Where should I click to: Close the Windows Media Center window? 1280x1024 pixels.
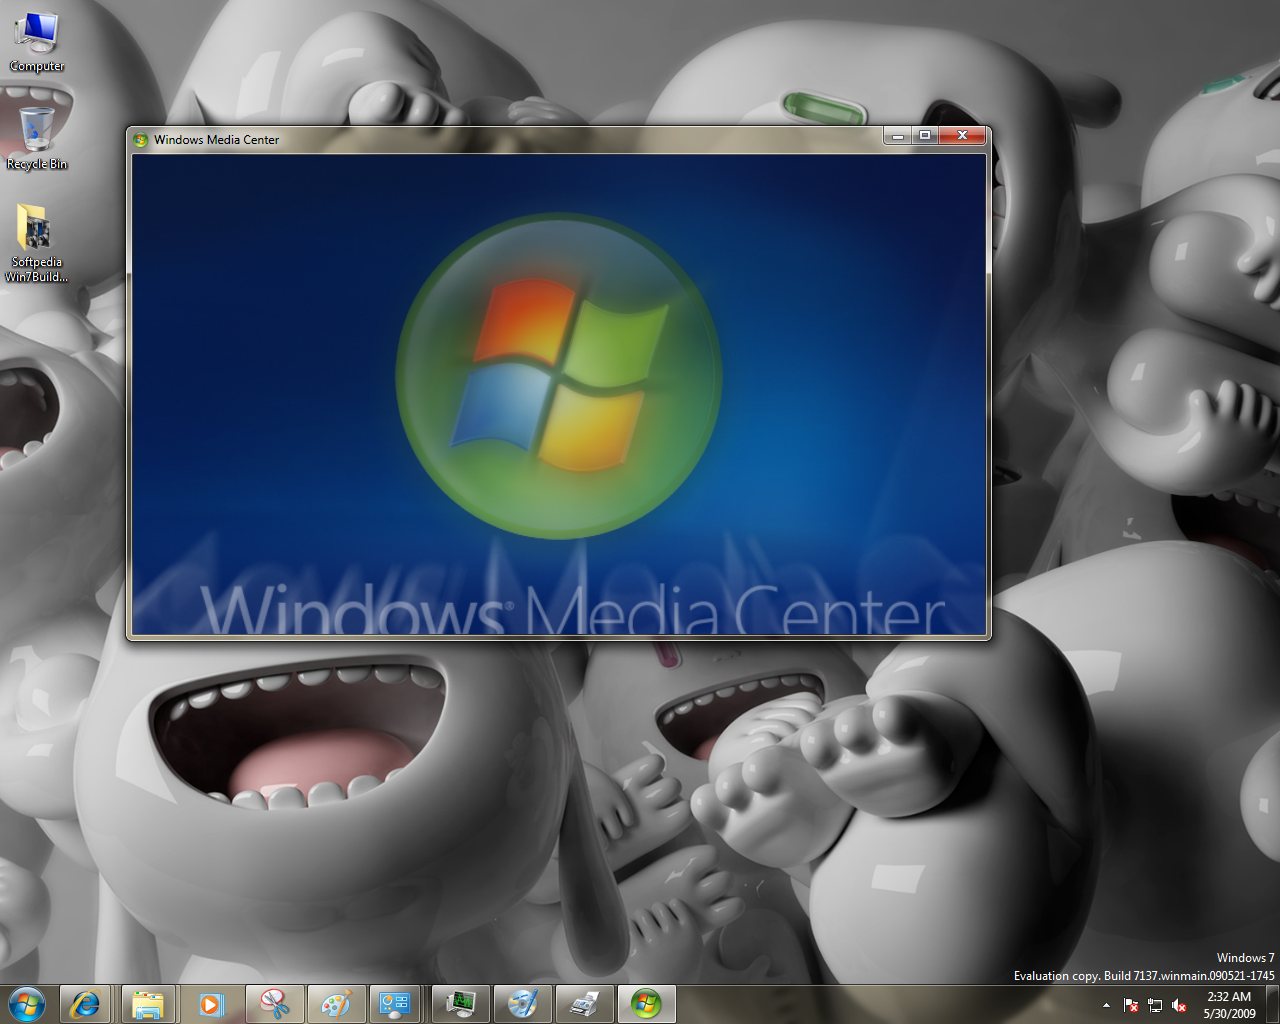tap(962, 135)
